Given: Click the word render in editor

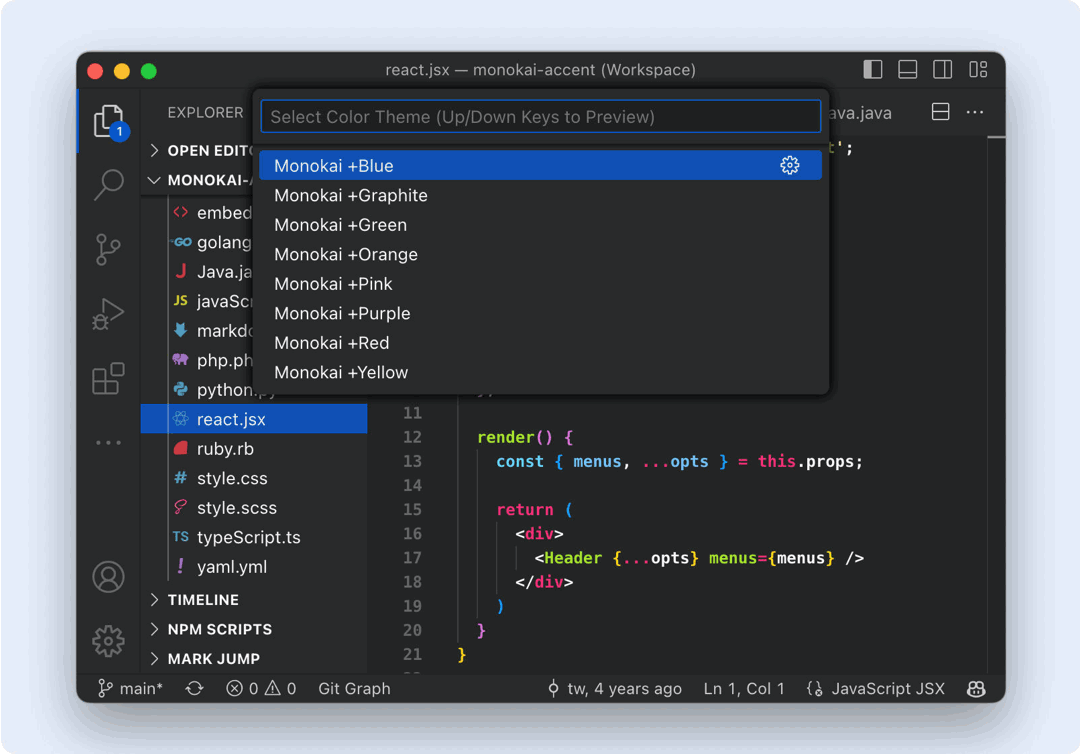Looking at the screenshot, I should (506, 437).
